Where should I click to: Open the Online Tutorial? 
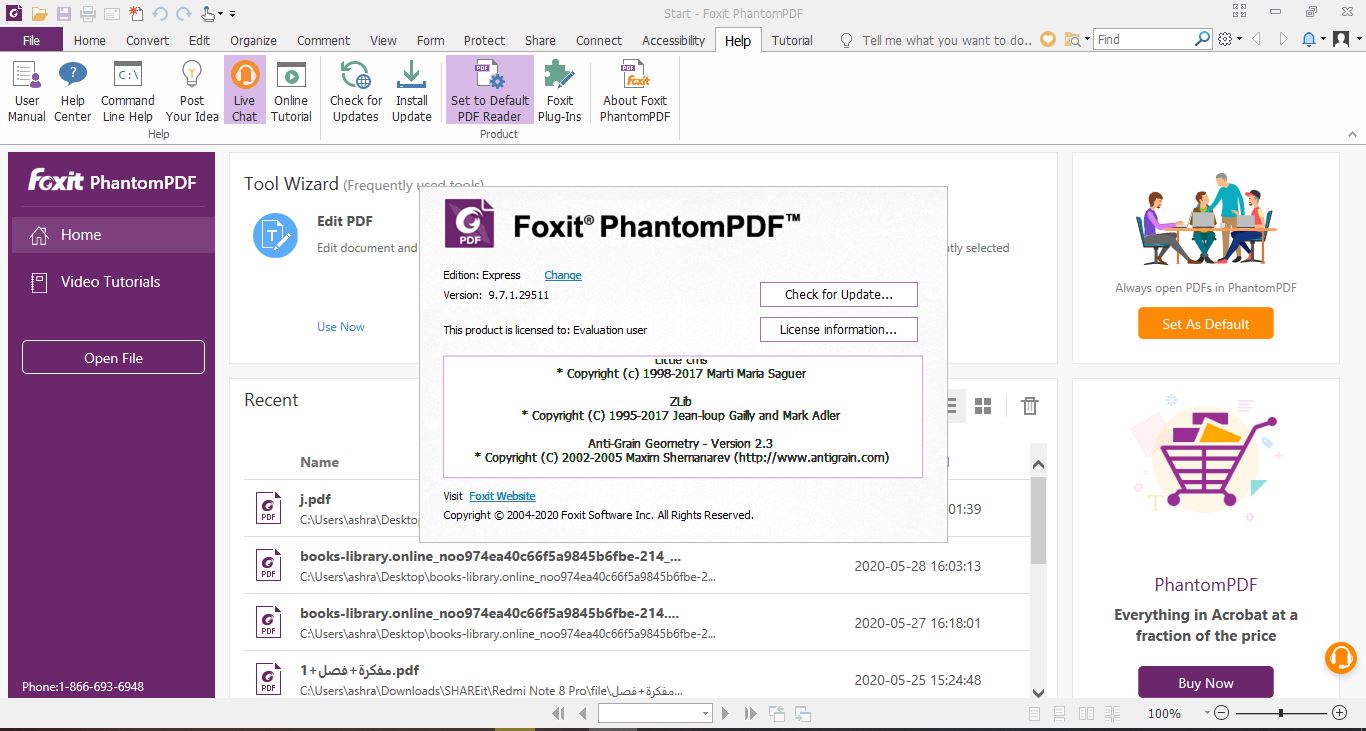pyautogui.click(x=291, y=90)
